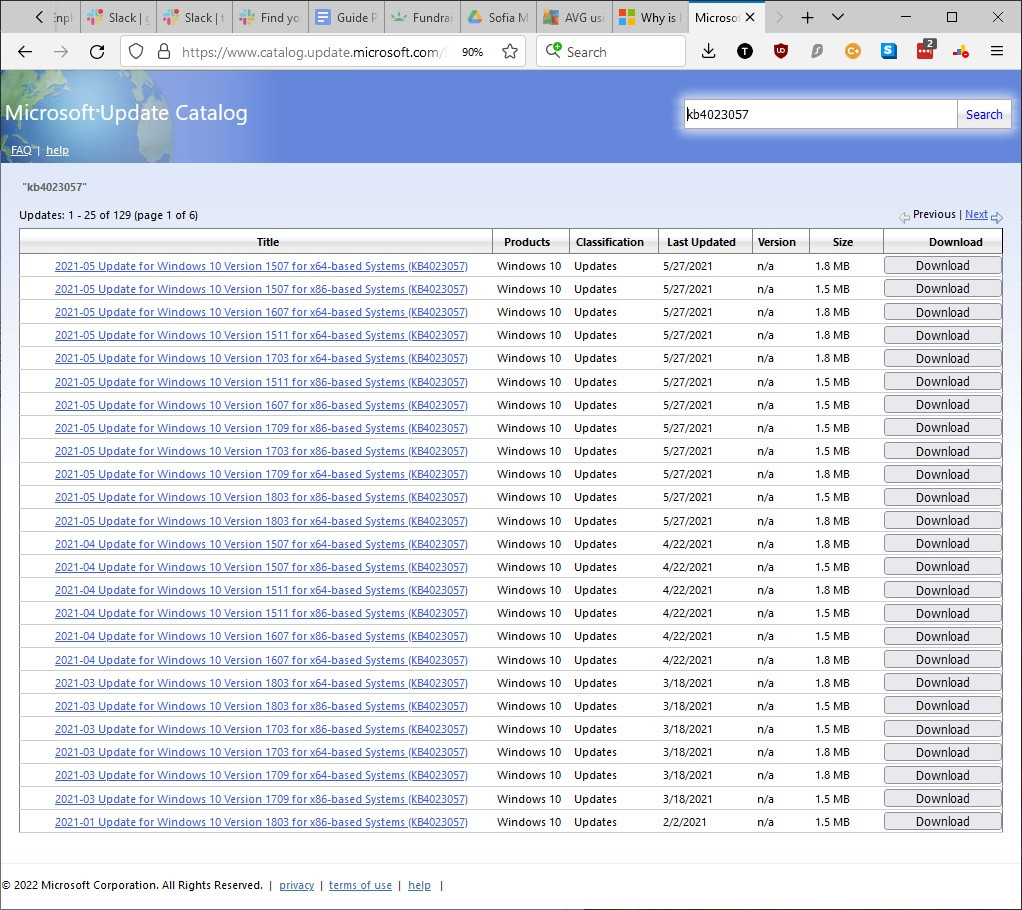Switch to the first Slack tab

pos(119,18)
